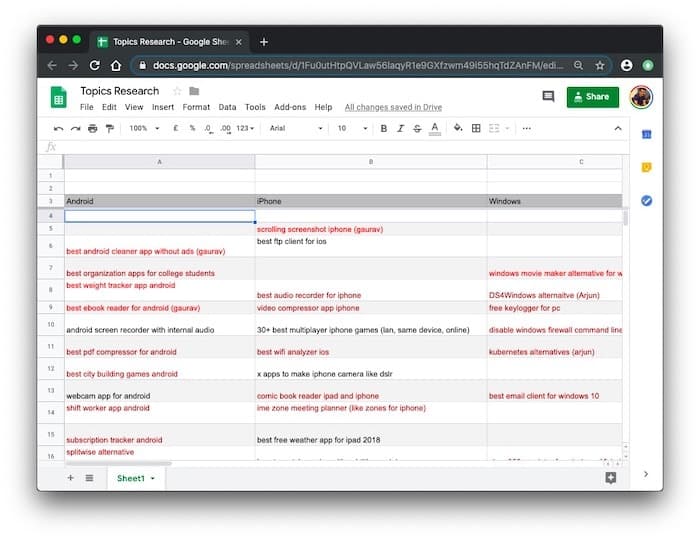Open the font size 10 dropdown
This screenshot has height=540, width=700.
352,128
